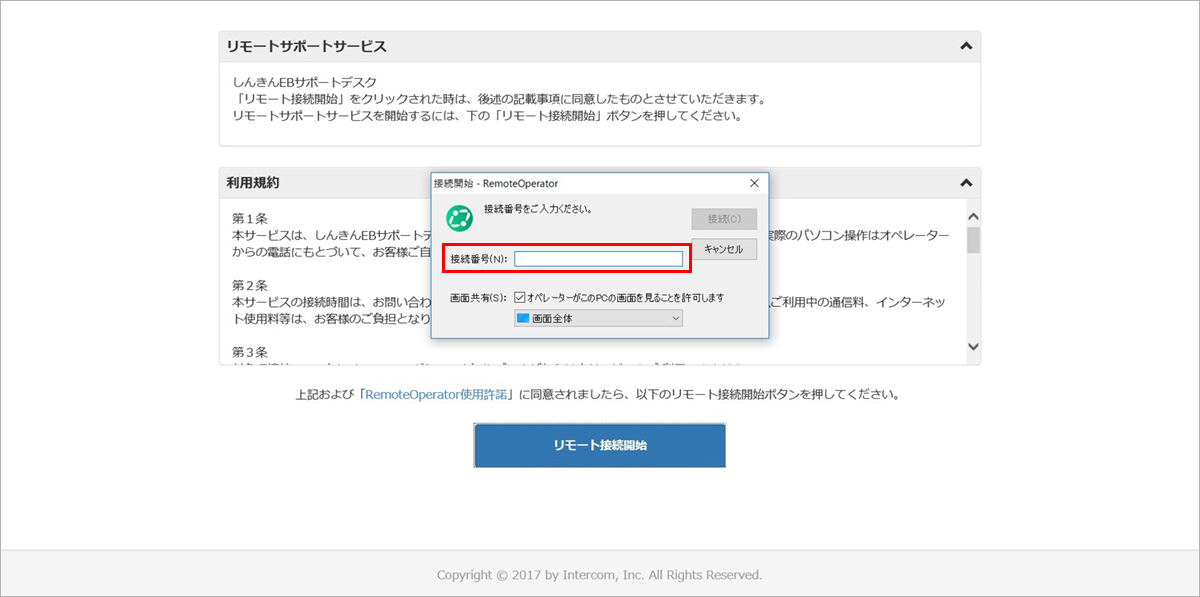Close the 接続開始 RemoteOperator dialog
The width and height of the screenshot is (1200, 597).
click(755, 183)
